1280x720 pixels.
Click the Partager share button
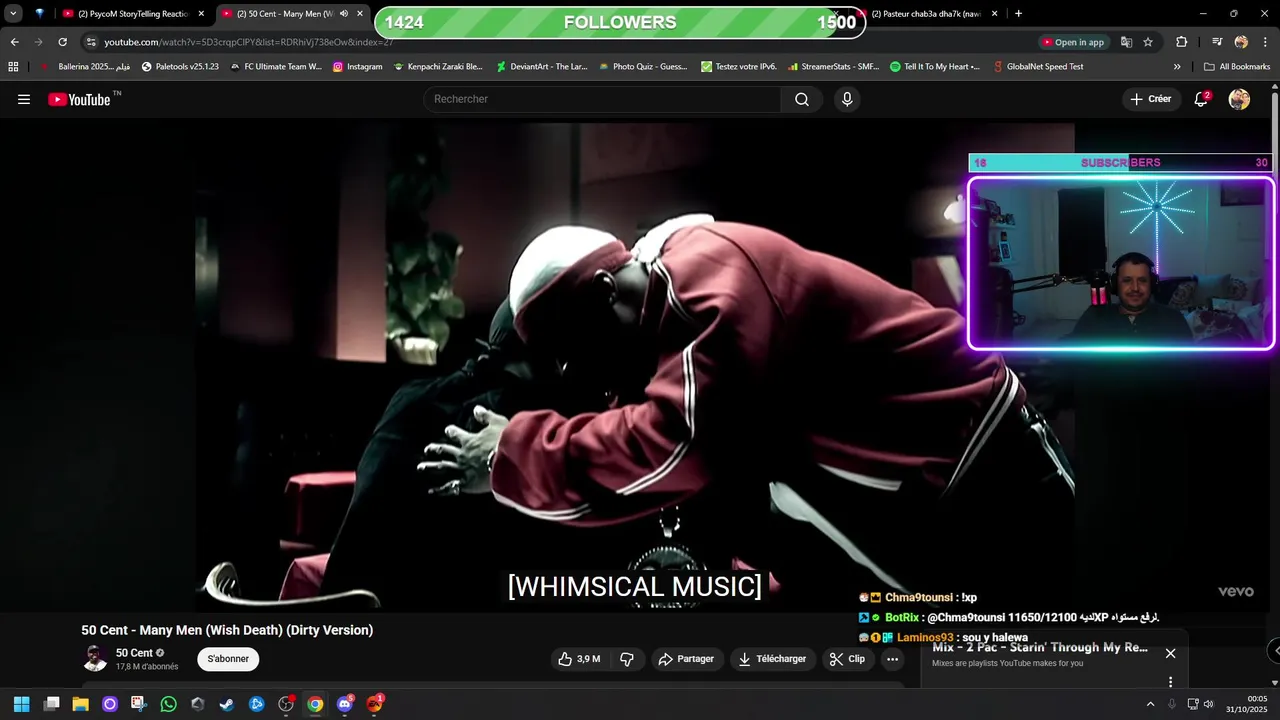[686, 659]
